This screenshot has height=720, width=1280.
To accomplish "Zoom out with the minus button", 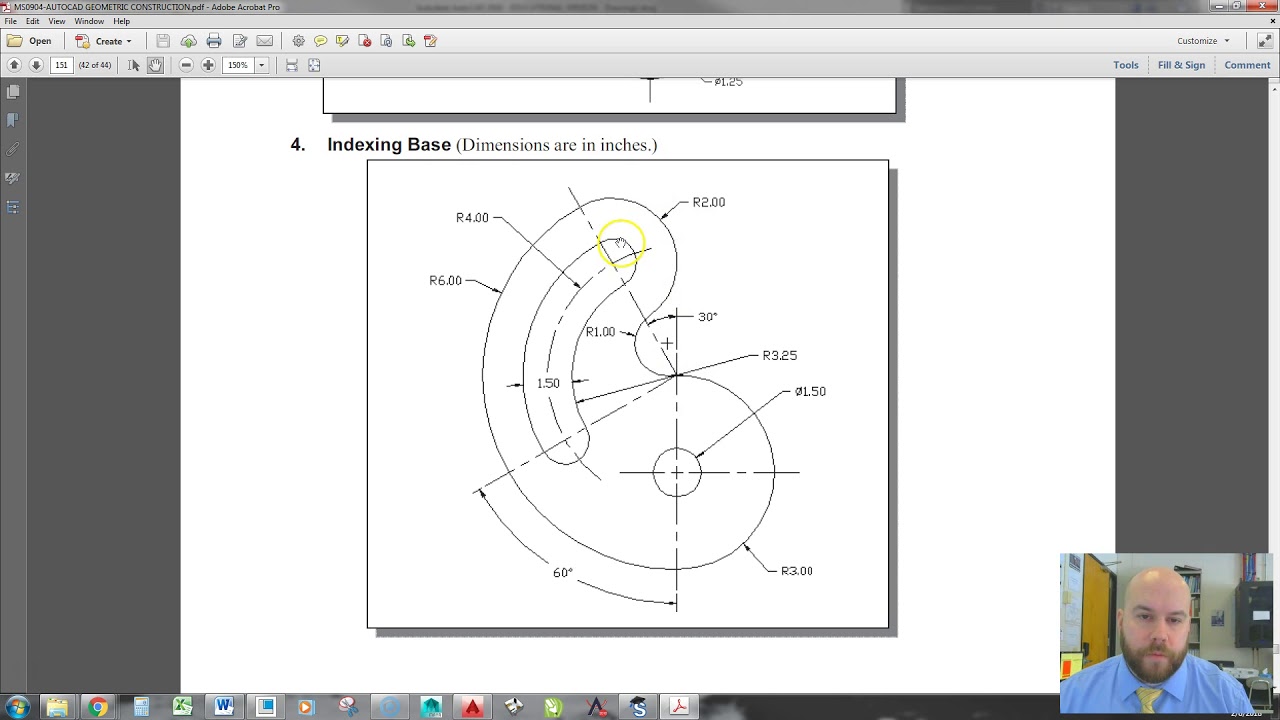I will tap(186, 65).
